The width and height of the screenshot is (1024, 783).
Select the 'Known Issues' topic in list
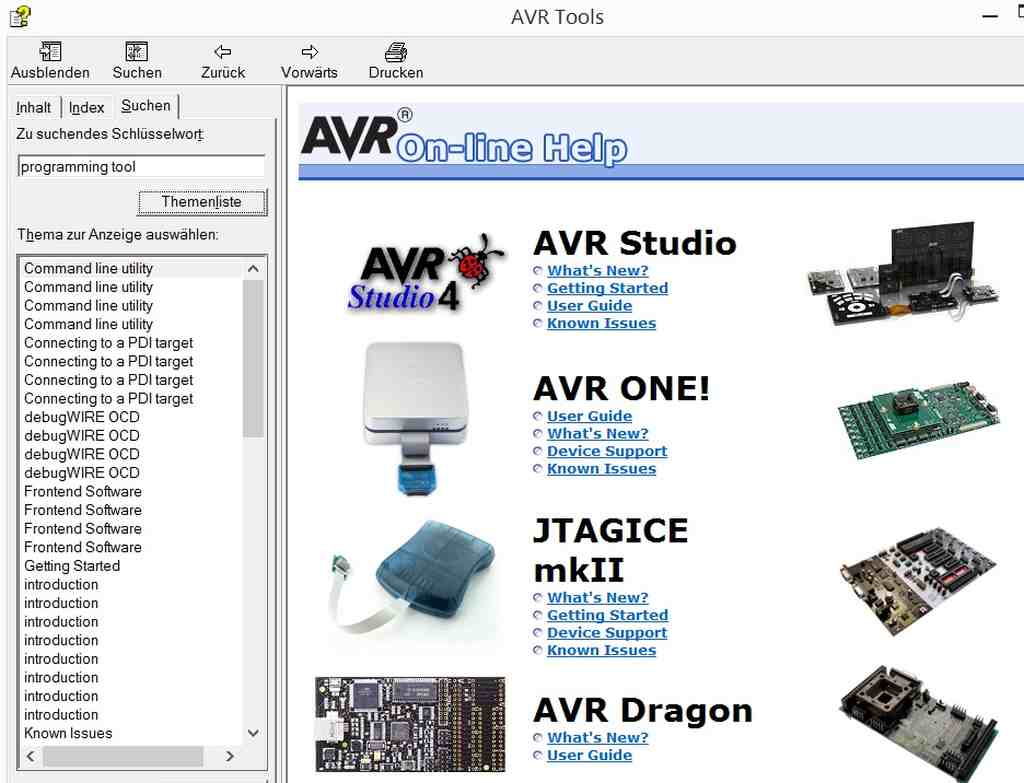[68, 733]
